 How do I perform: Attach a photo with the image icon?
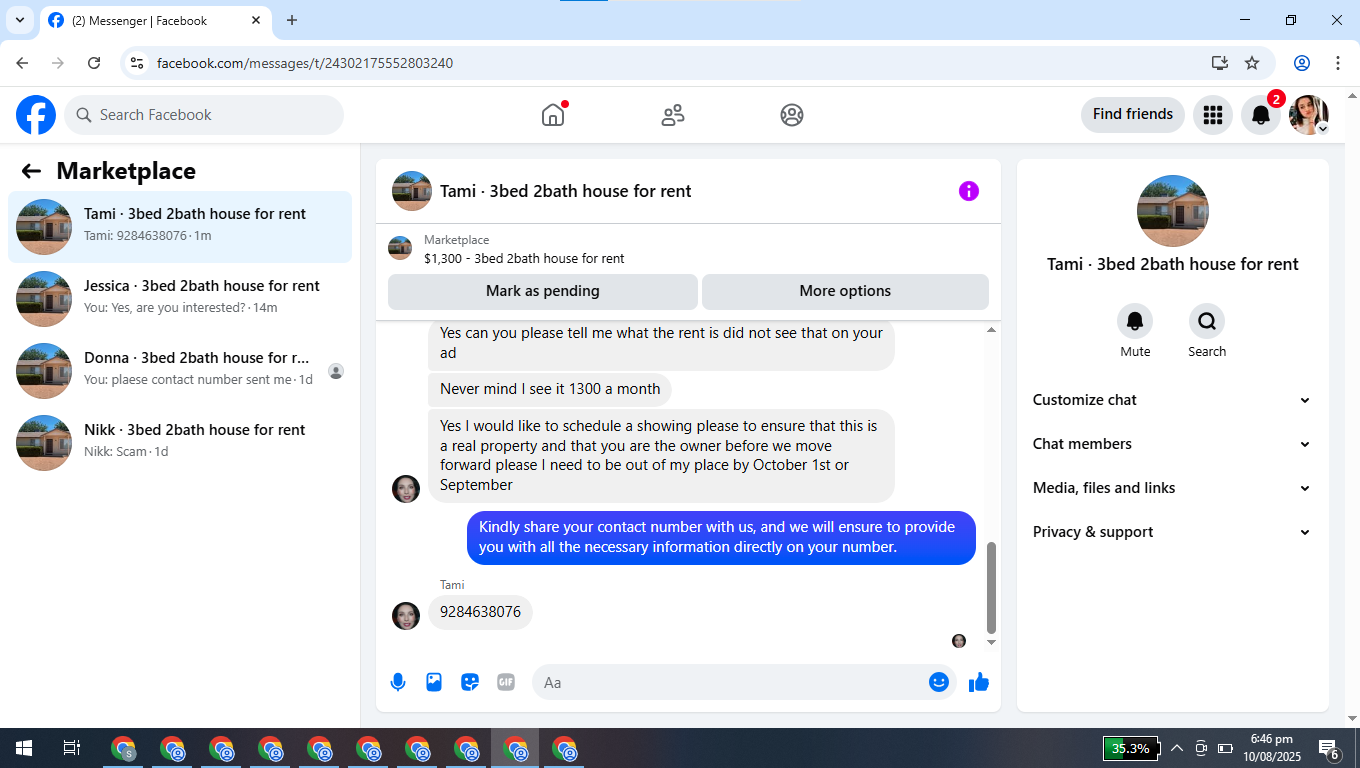(x=434, y=682)
